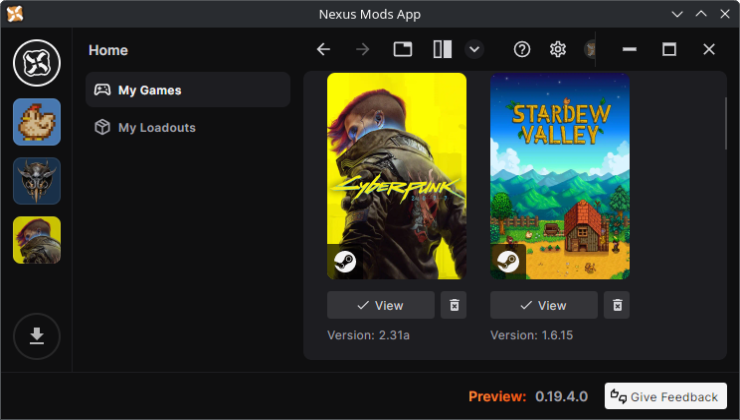Open the help question mark icon

[522, 49]
